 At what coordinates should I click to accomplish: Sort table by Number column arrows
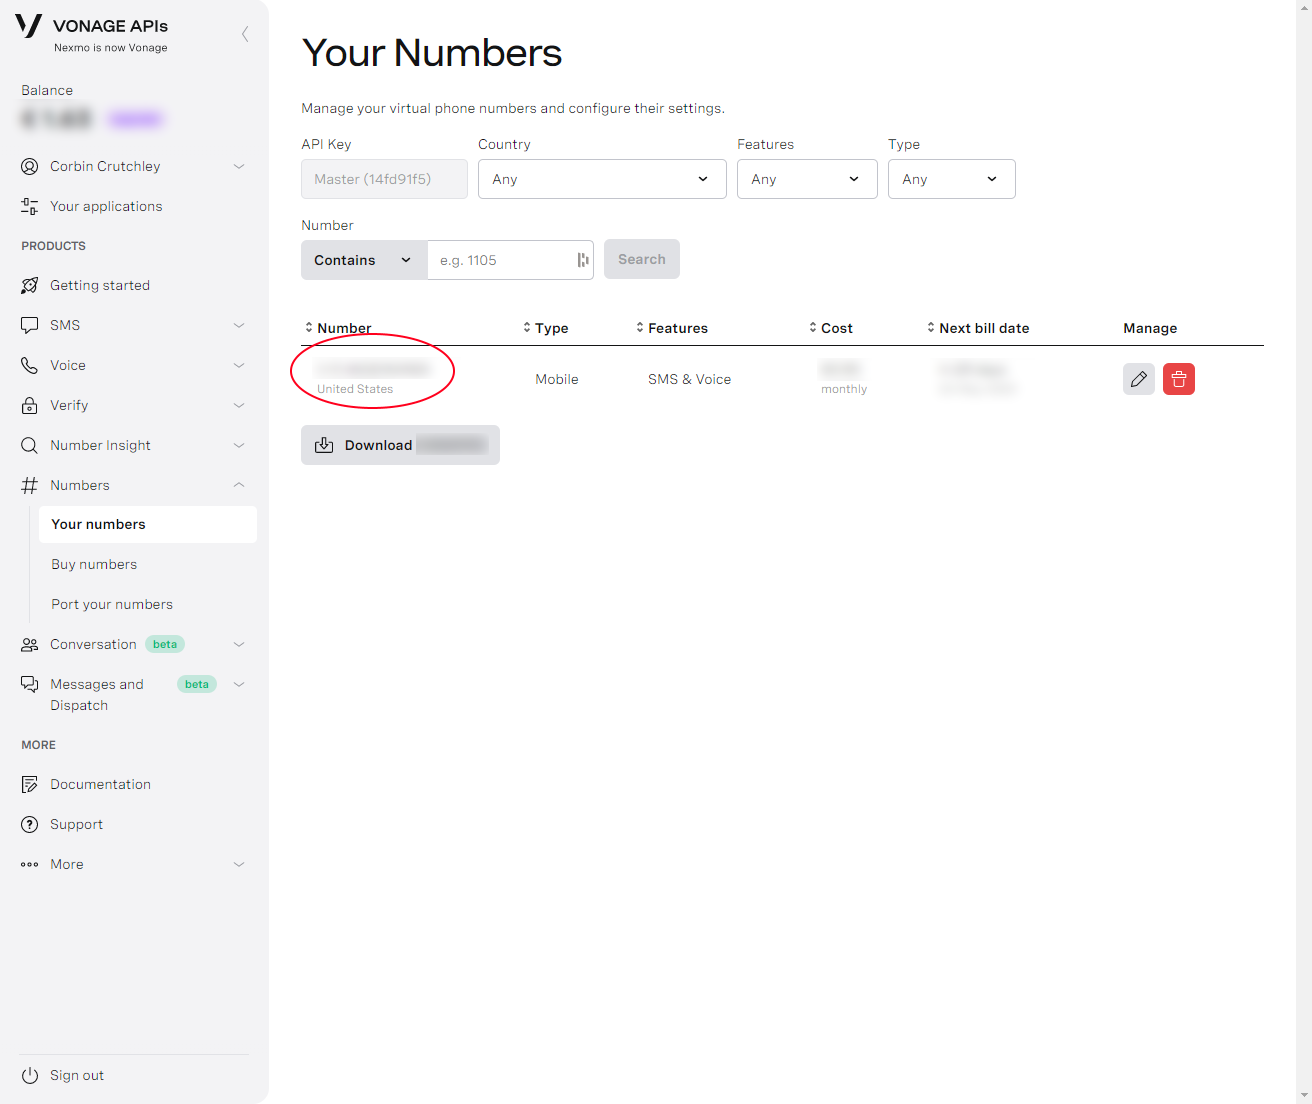pyautogui.click(x=309, y=327)
